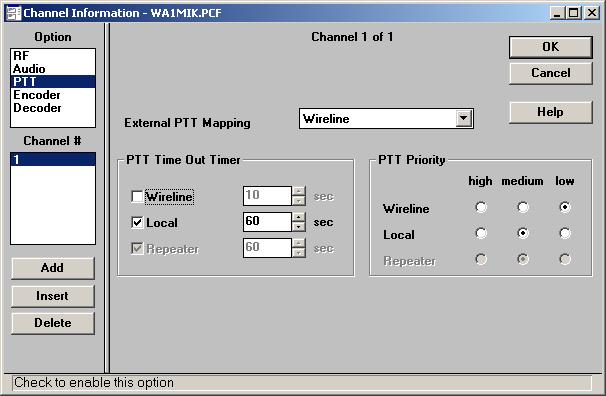Enable the Wireline time out timer checkbox
The image size is (606, 396).
[137, 196]
